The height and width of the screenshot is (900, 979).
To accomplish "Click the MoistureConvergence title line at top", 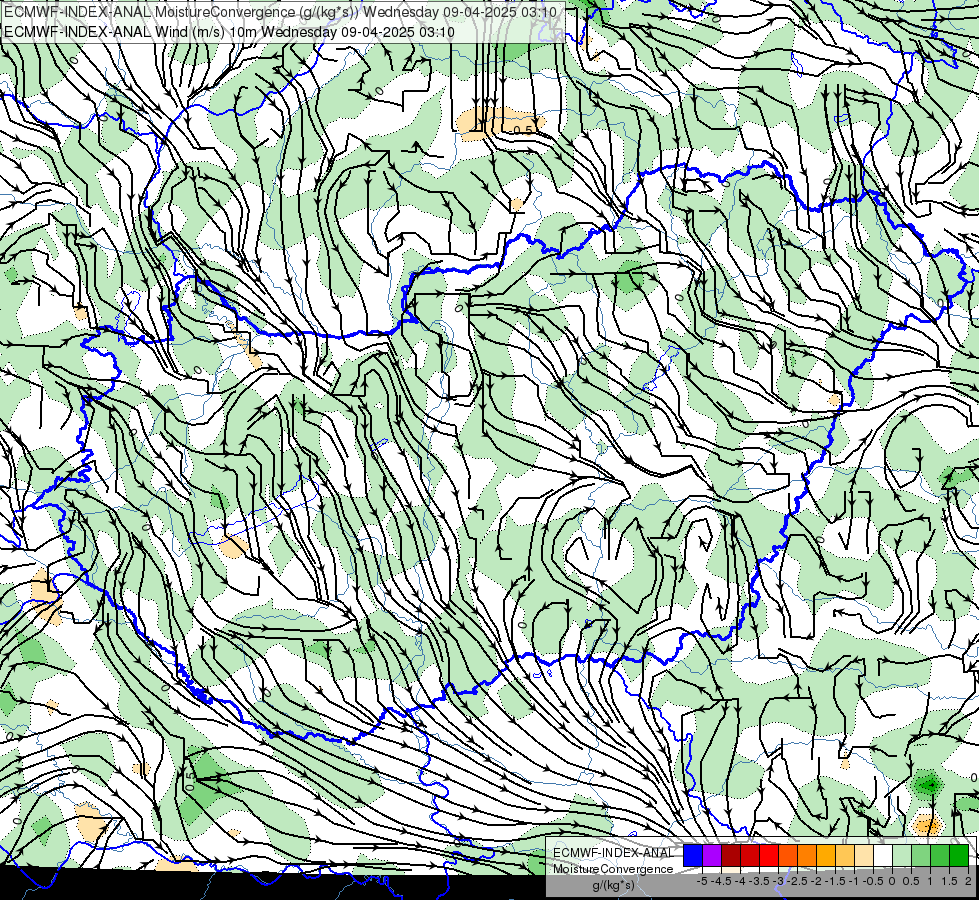I will tap(280, 12).
